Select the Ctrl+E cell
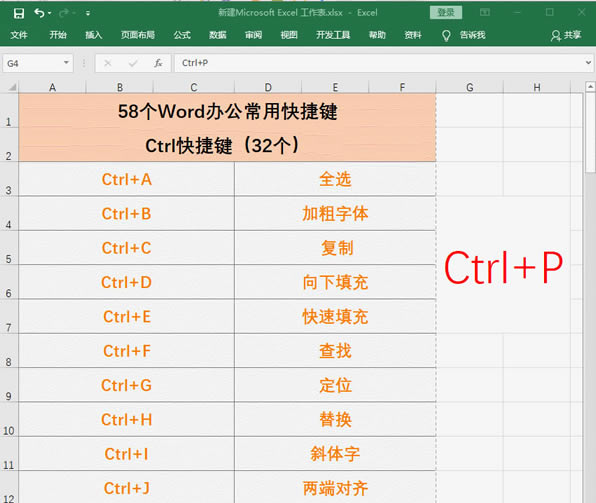Viewport: 596px width, 503px height. tap(127, 317)
